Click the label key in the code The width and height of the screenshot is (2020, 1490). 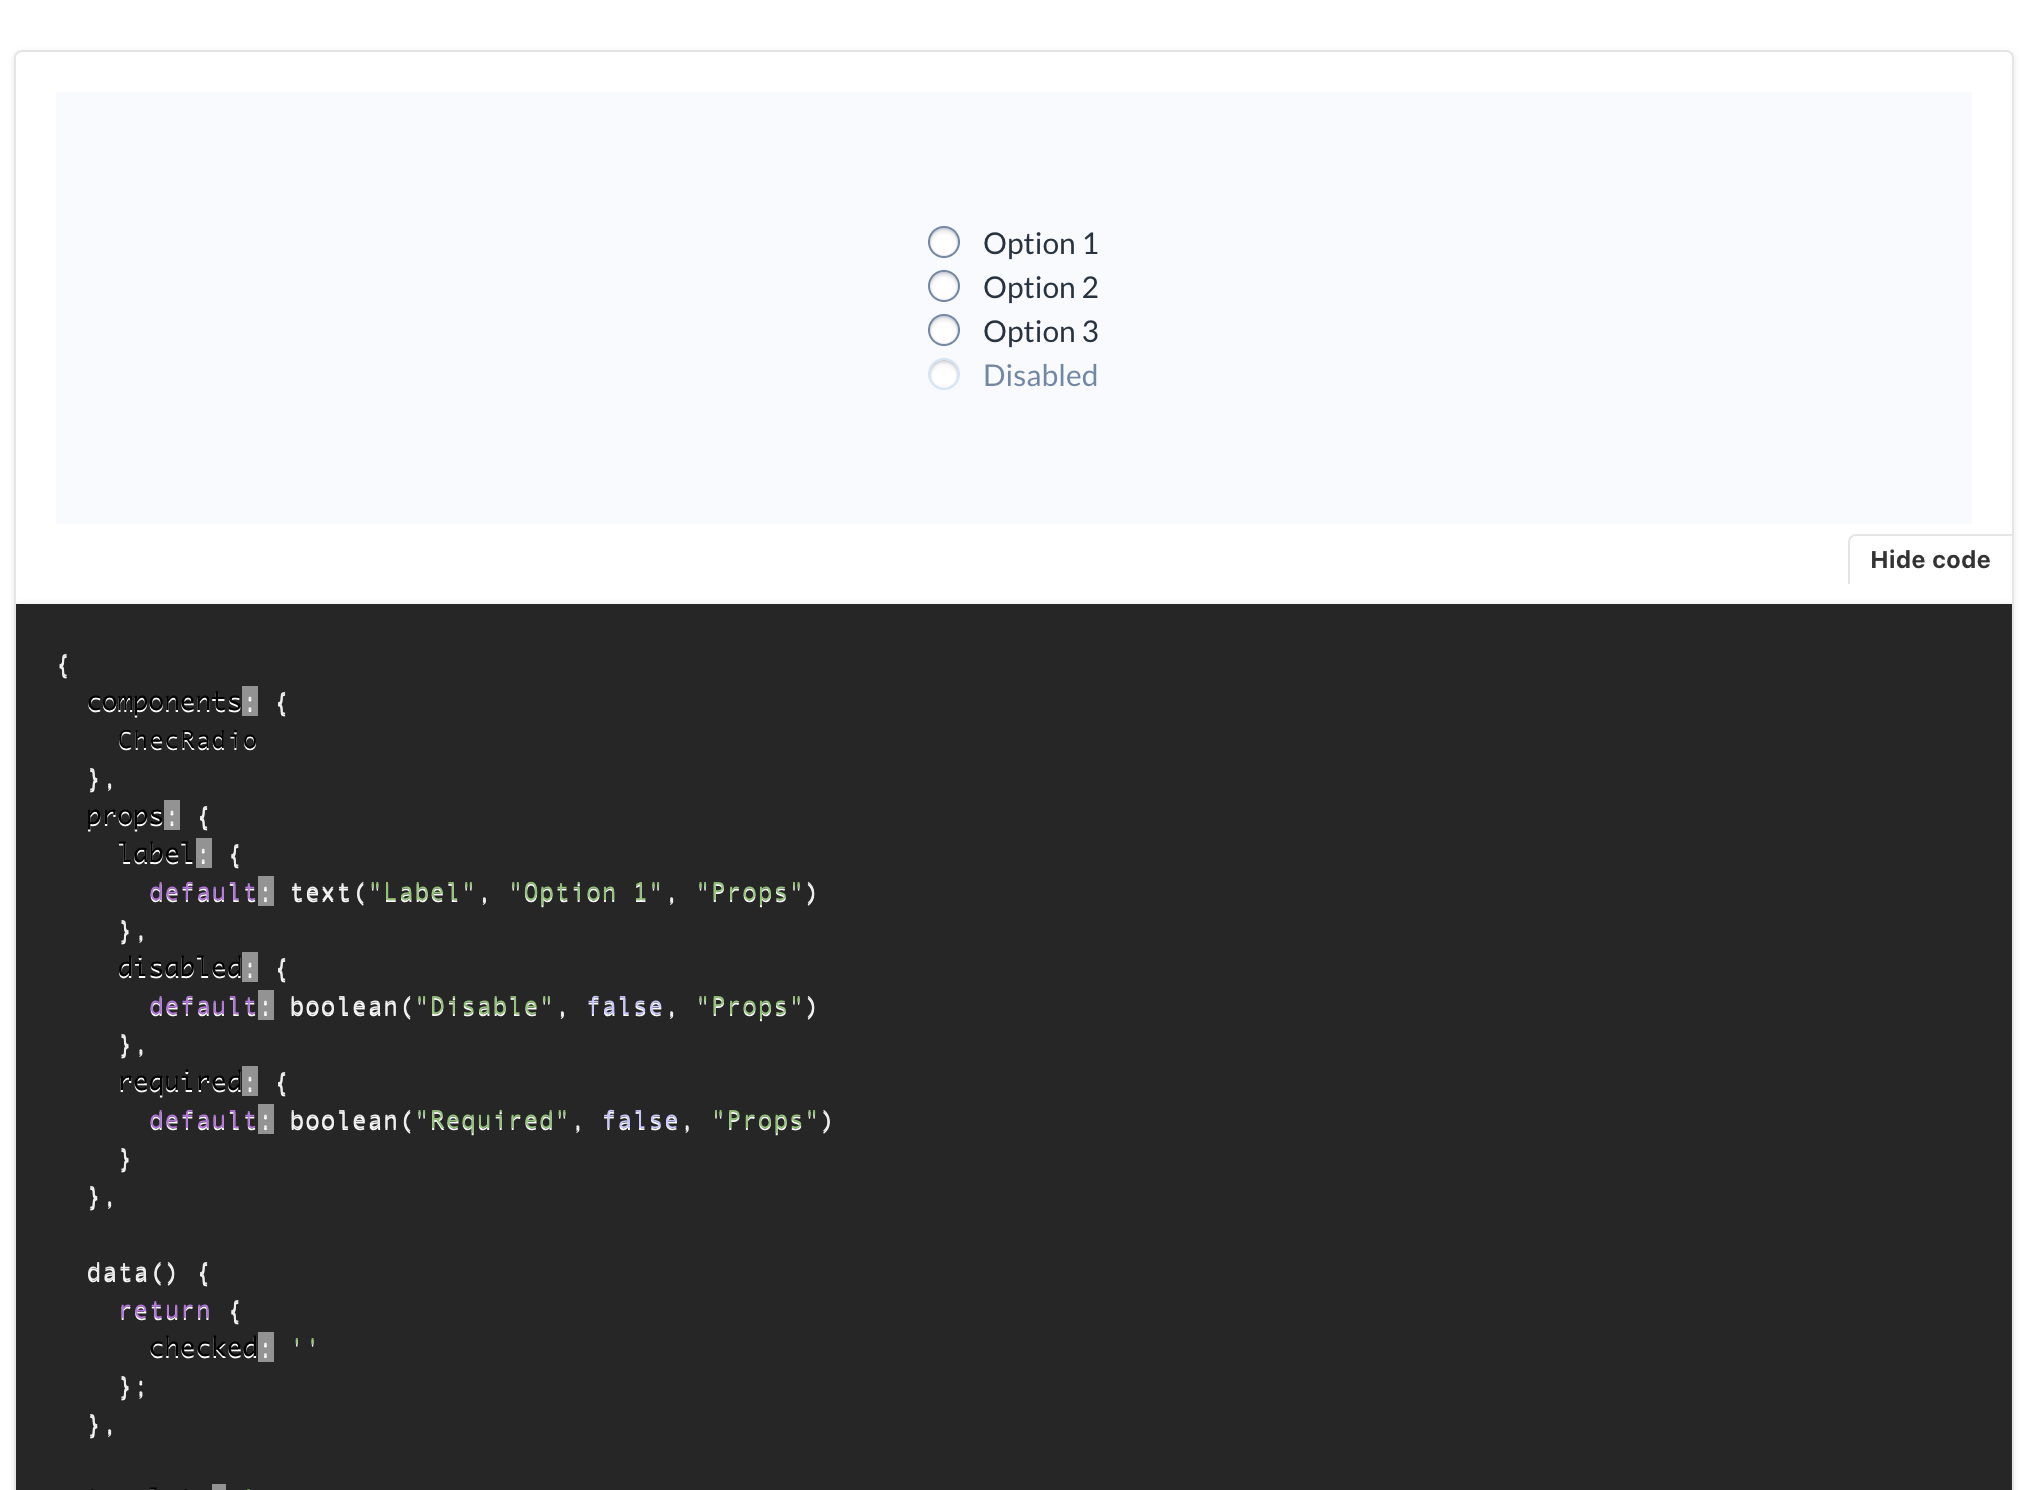(x=160, y=854)
